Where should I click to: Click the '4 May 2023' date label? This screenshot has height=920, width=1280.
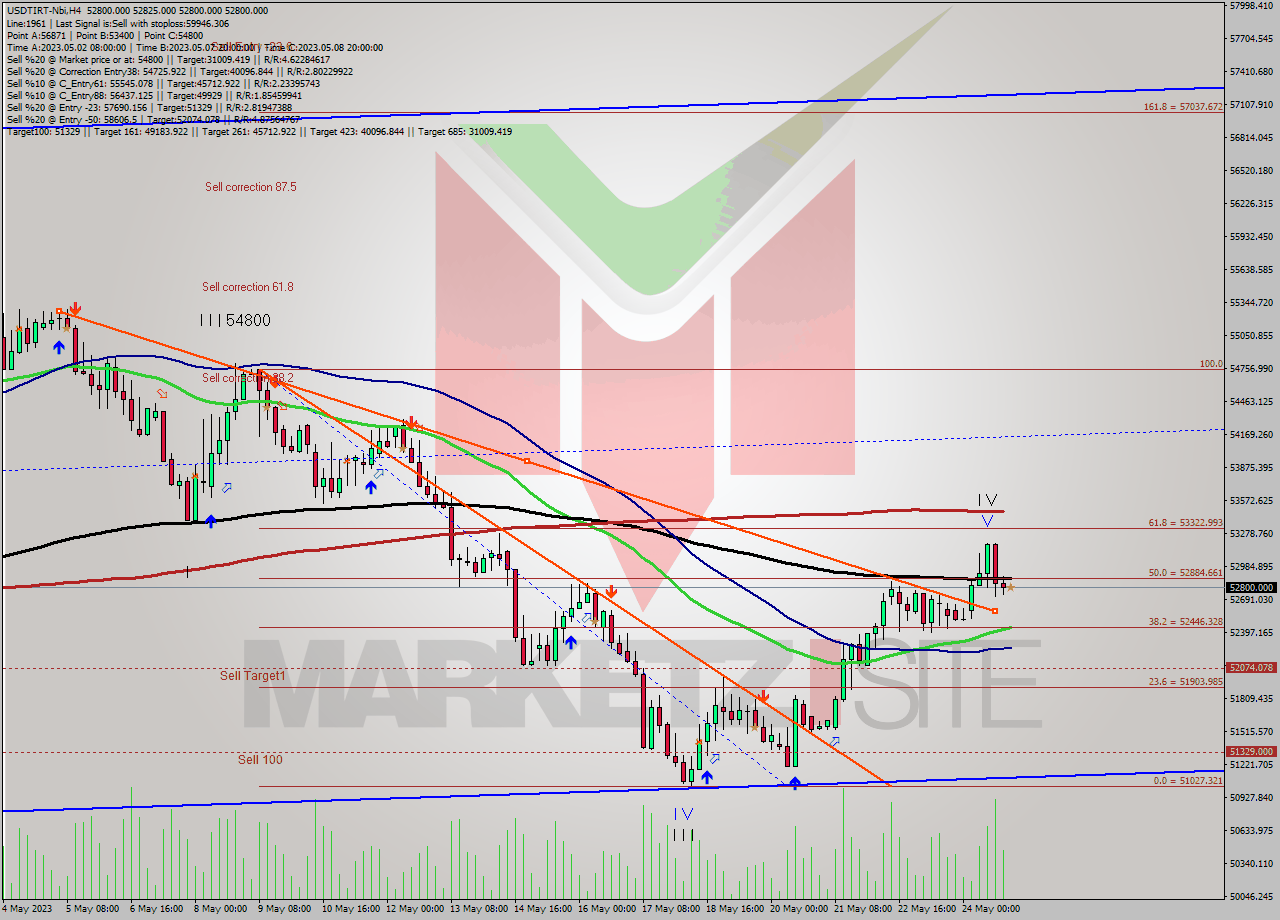tap(25, 909)
